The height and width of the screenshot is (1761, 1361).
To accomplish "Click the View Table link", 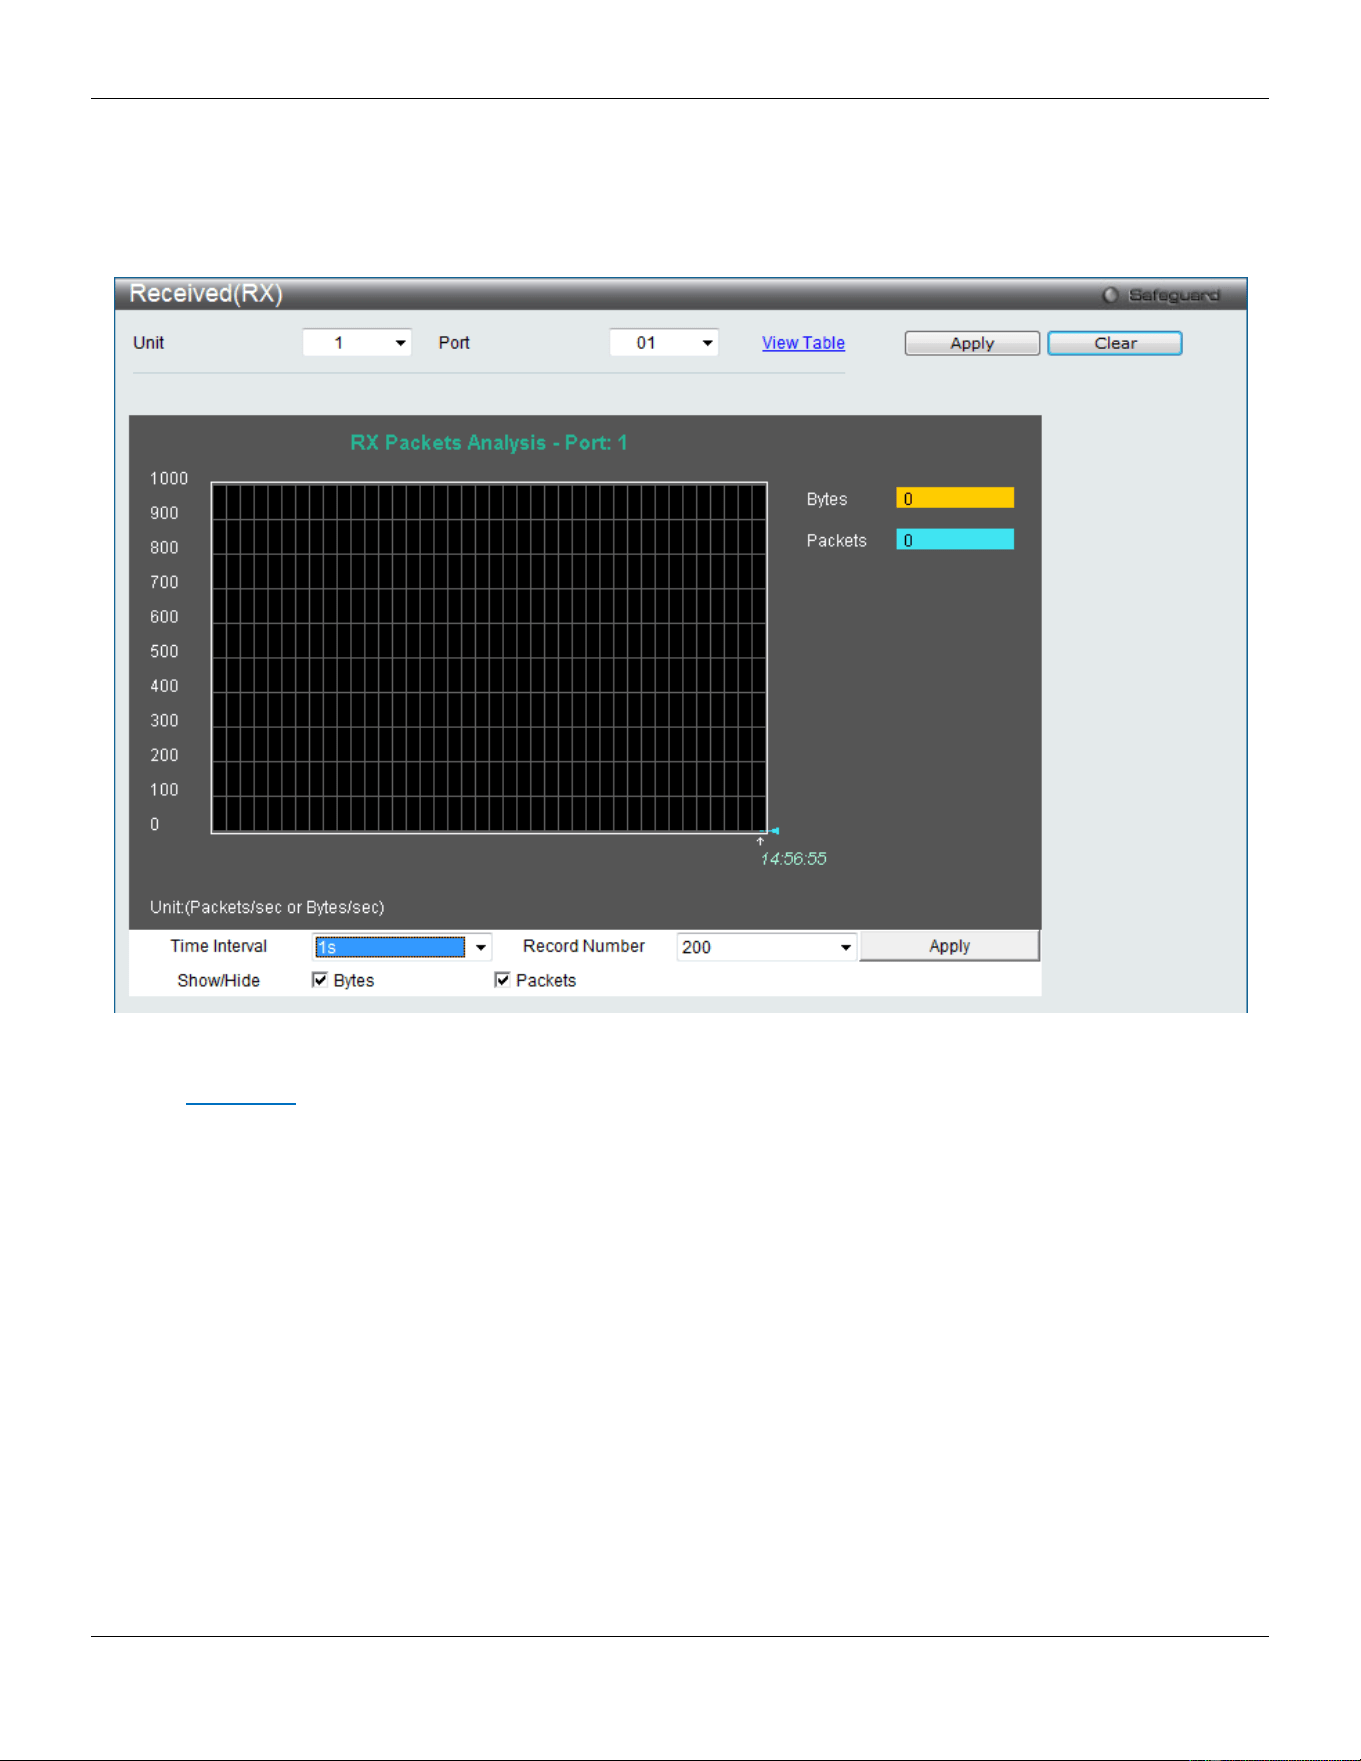I will [x=803, y=343].
